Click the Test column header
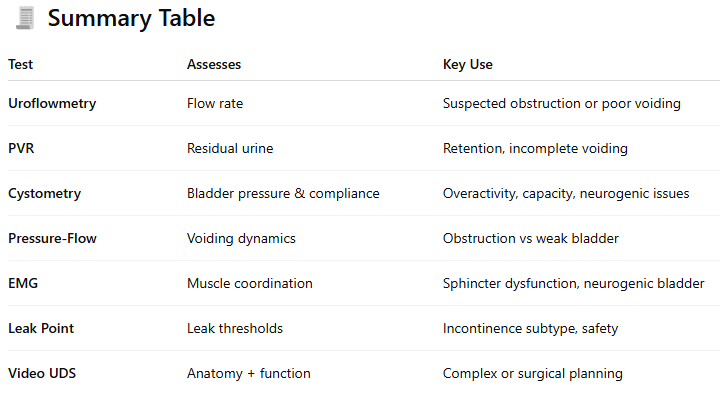 coord(21,64)
